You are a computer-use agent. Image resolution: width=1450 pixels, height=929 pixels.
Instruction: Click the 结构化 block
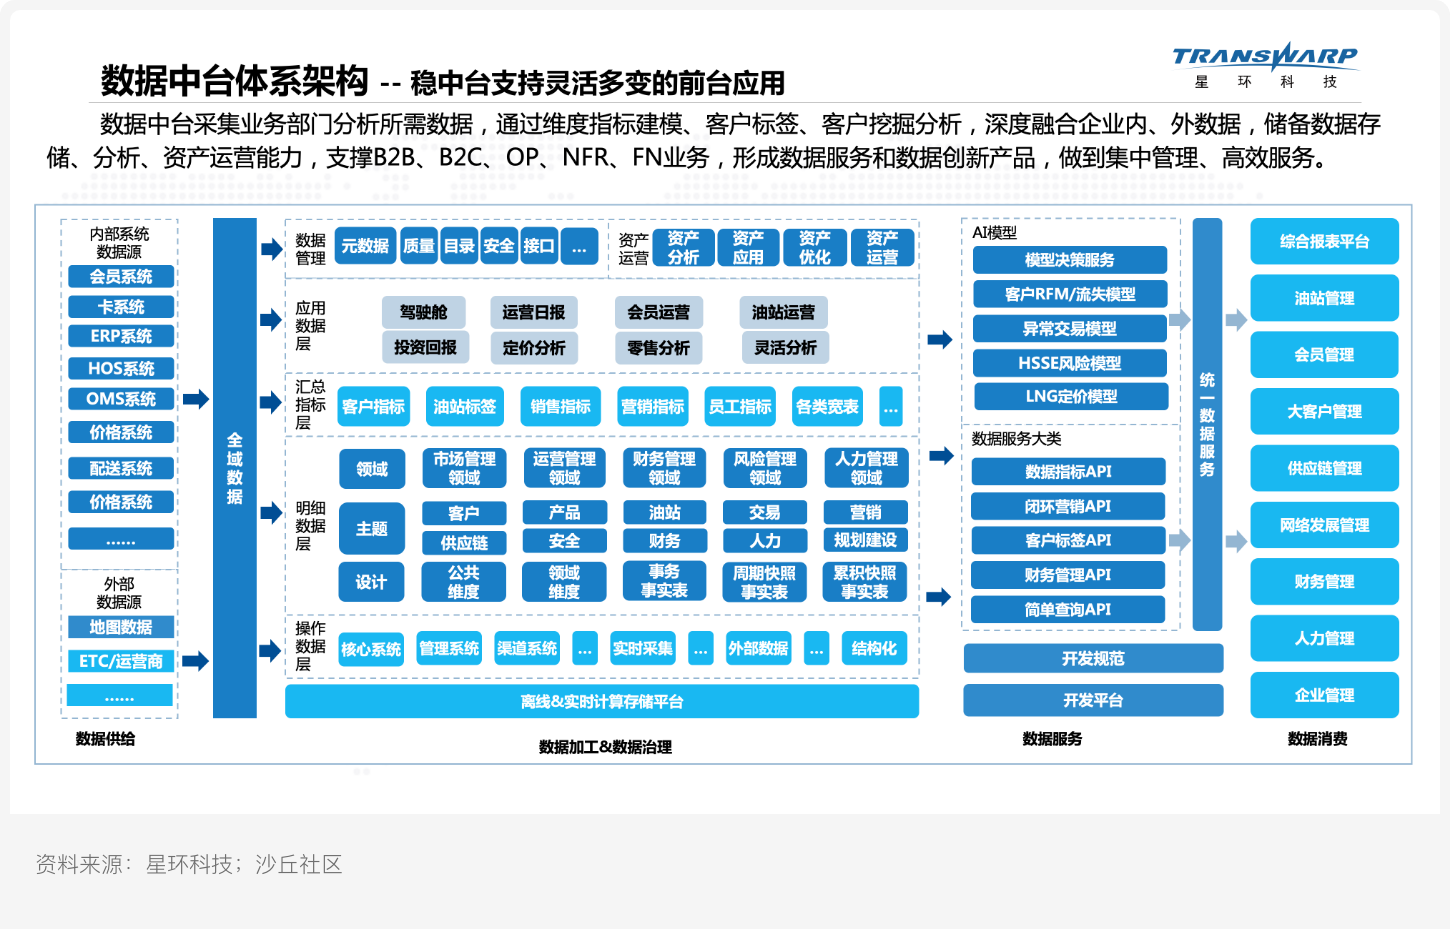click(x=874, y=649)
